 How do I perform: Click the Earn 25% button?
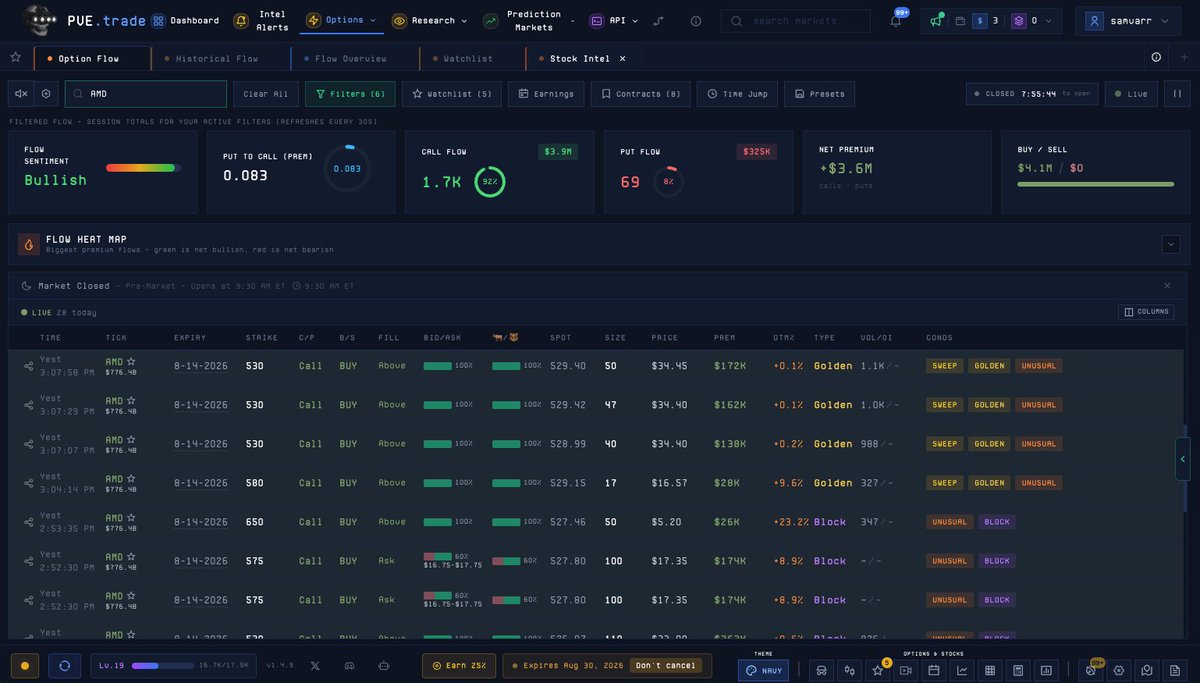pos(459,665)
